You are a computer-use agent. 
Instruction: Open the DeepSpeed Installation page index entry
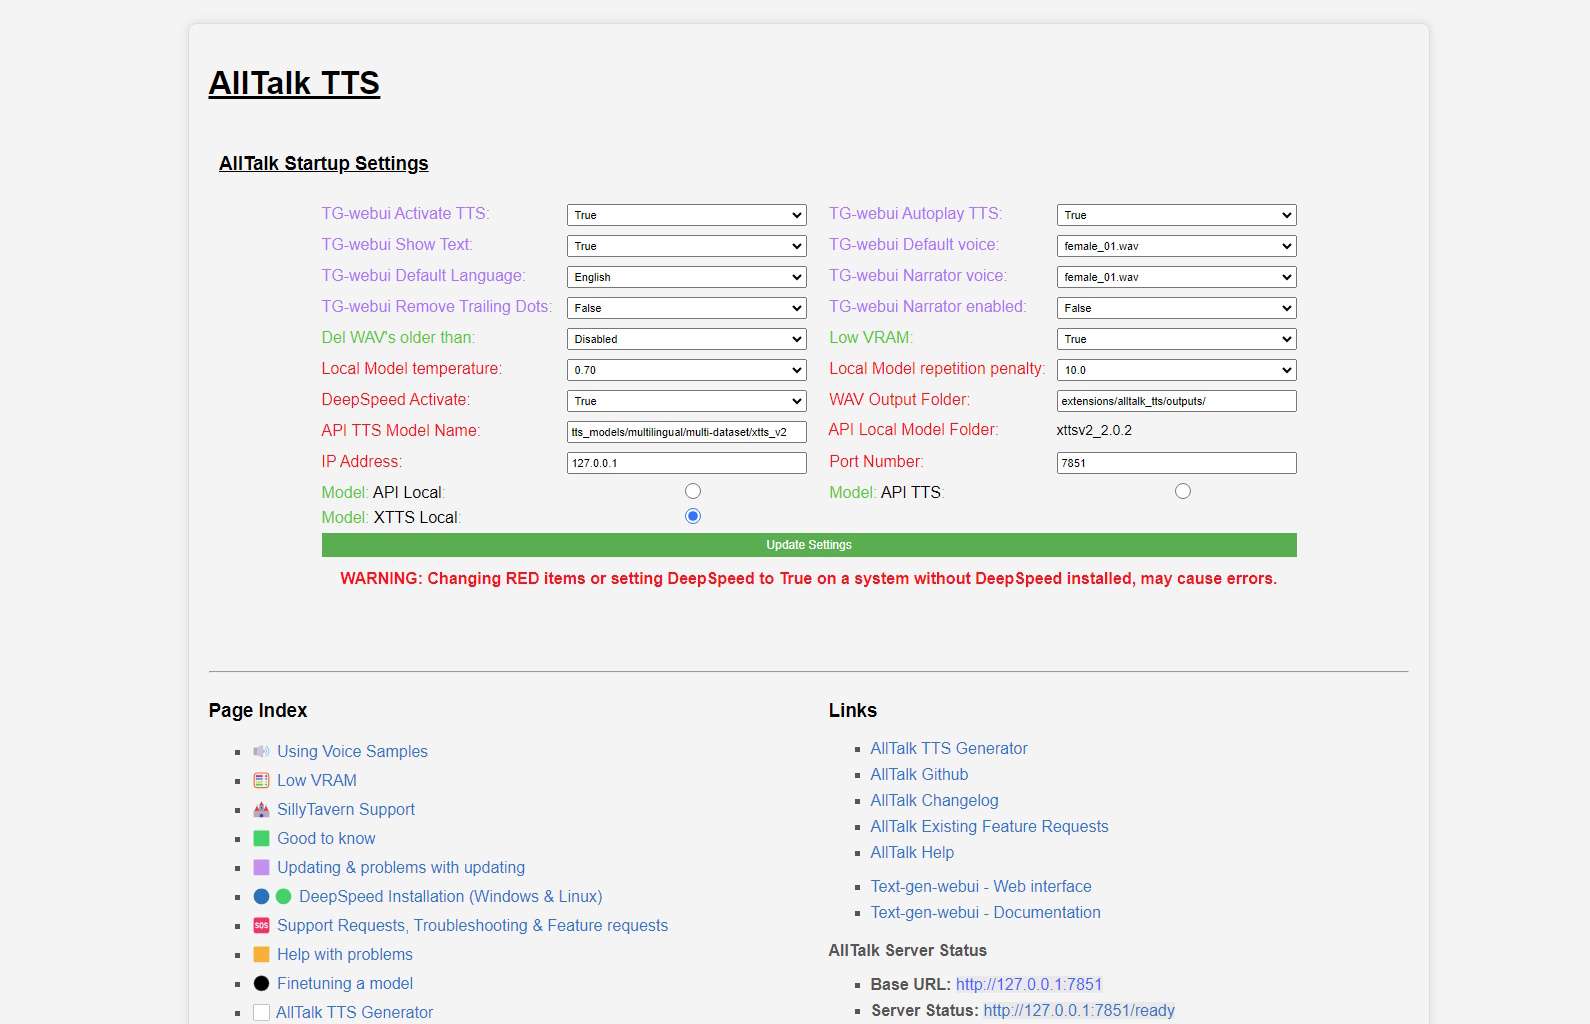point(450,896)
